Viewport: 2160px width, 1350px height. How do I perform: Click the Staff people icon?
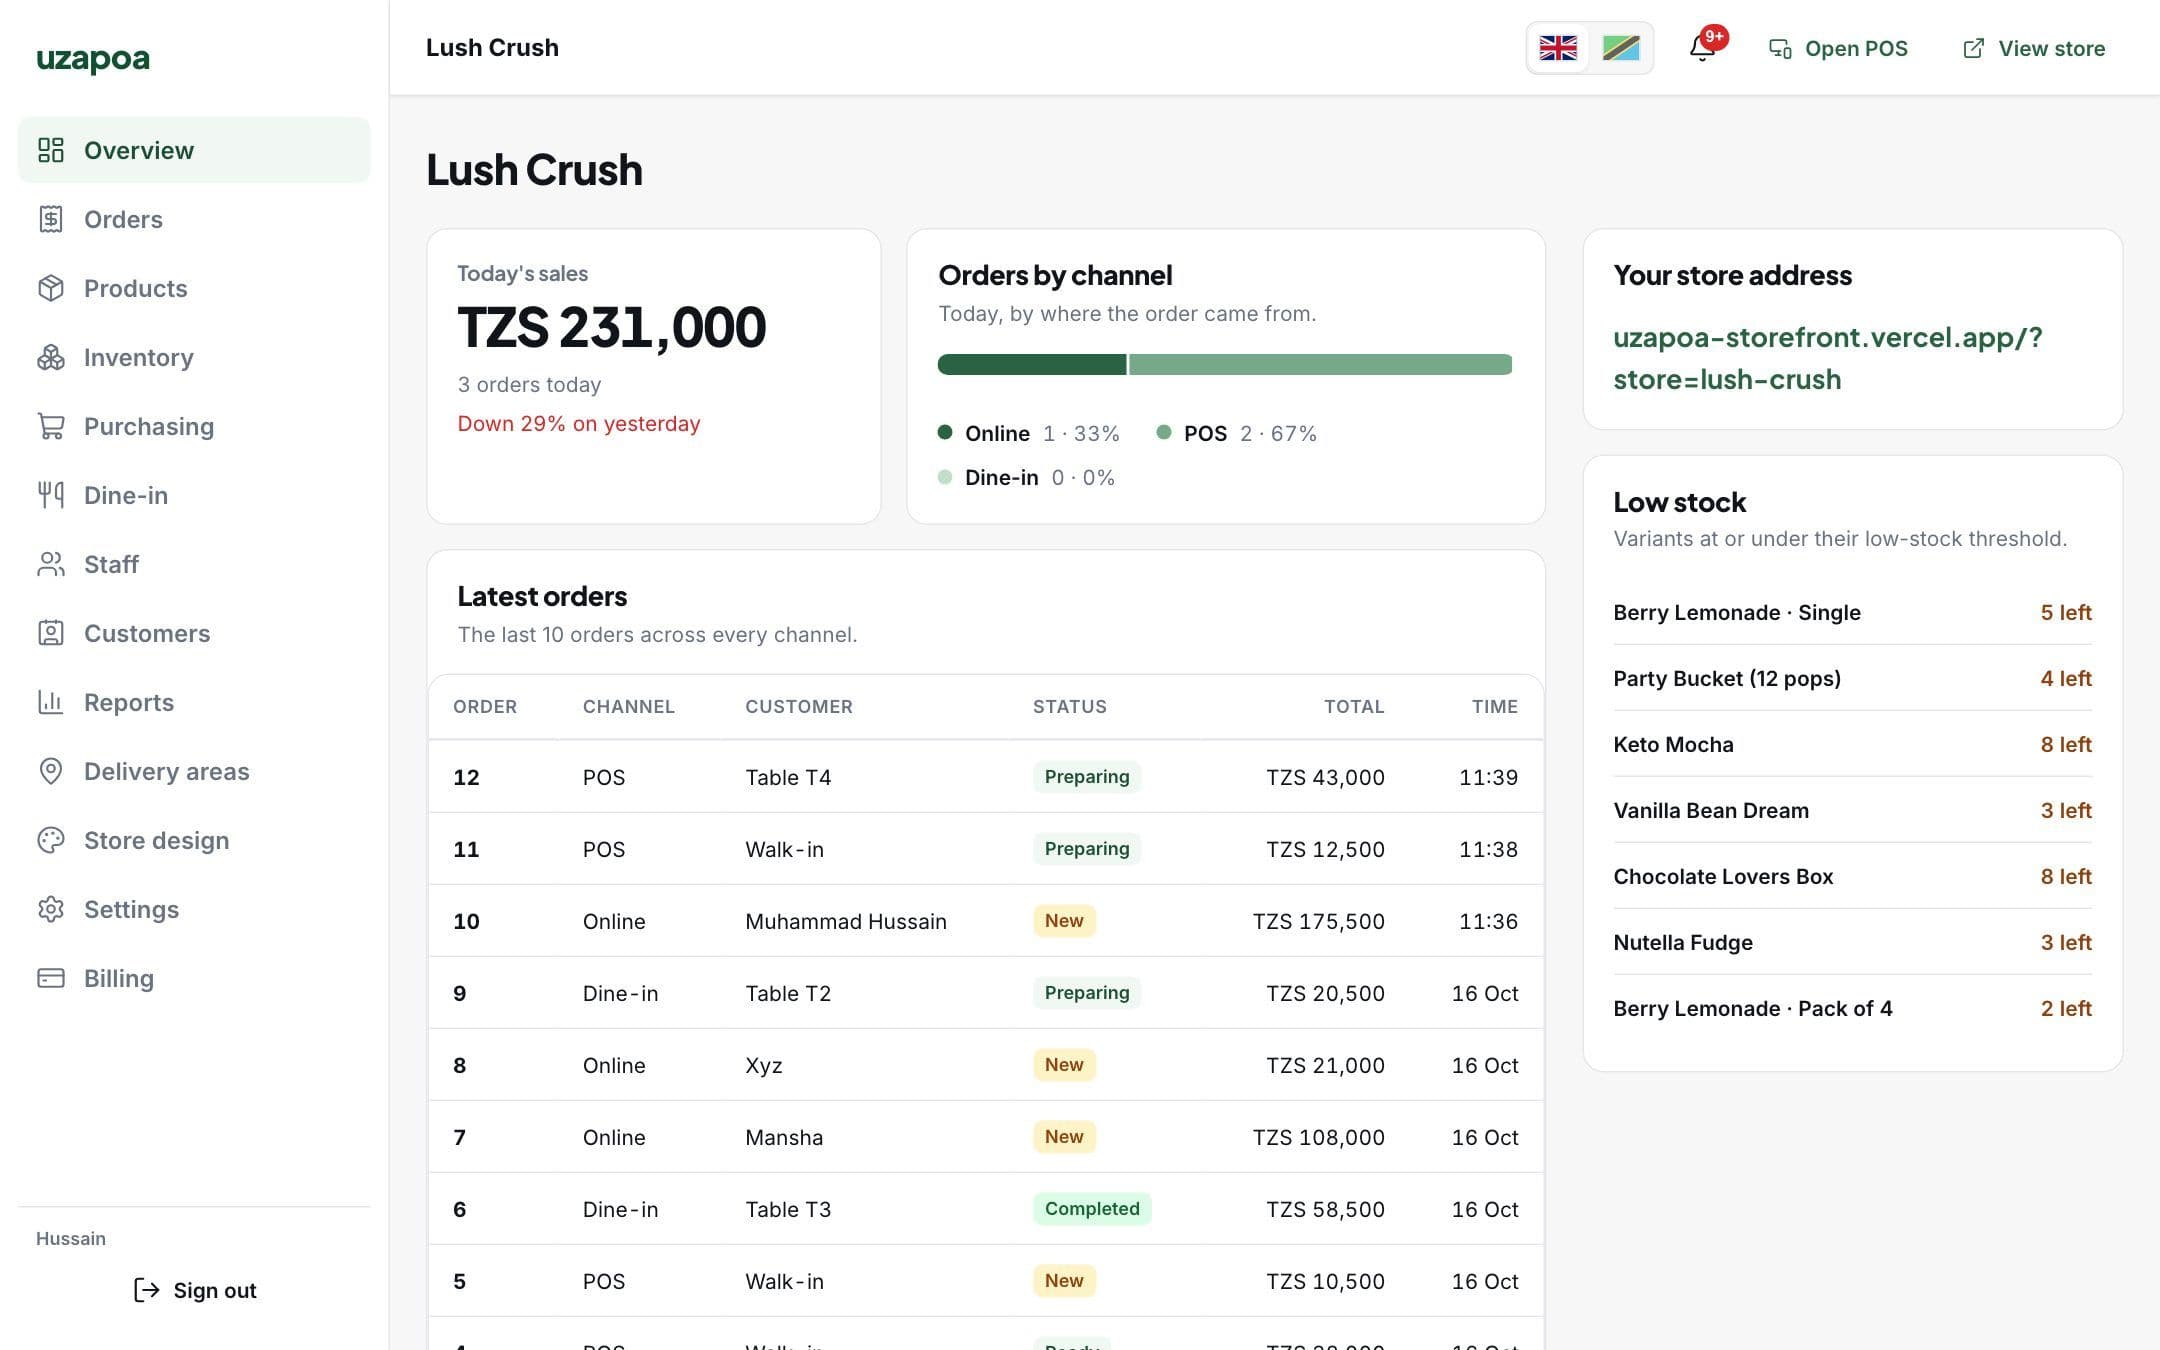coord(51,564)
